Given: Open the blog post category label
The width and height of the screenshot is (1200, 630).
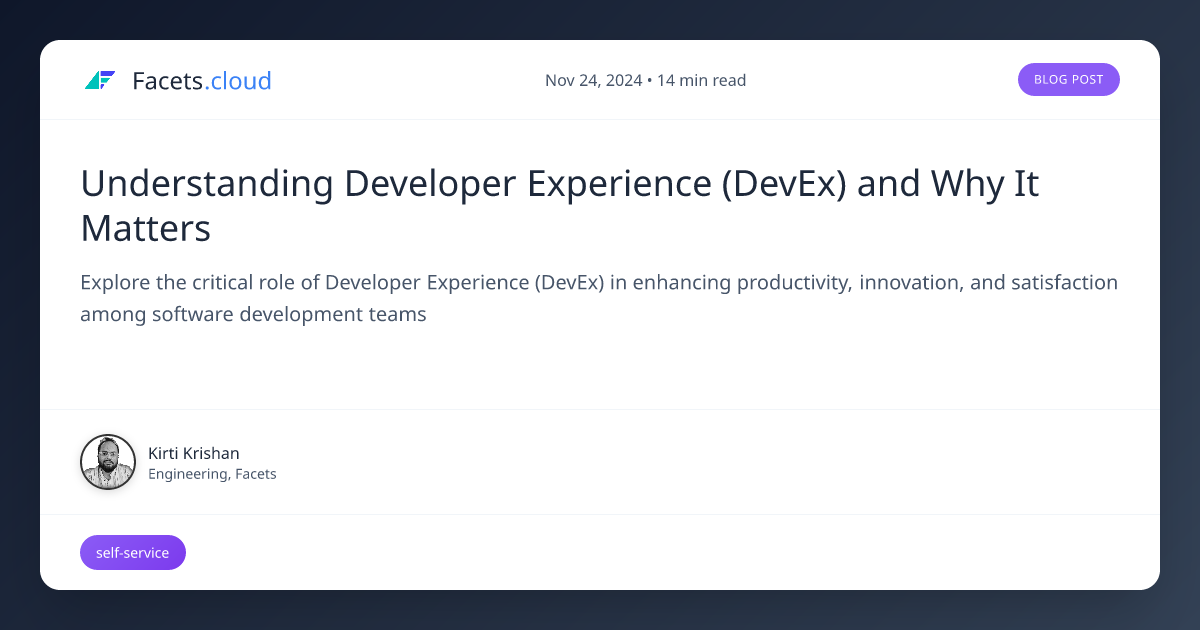Looking at the screenshot, I should [1069, 79].
